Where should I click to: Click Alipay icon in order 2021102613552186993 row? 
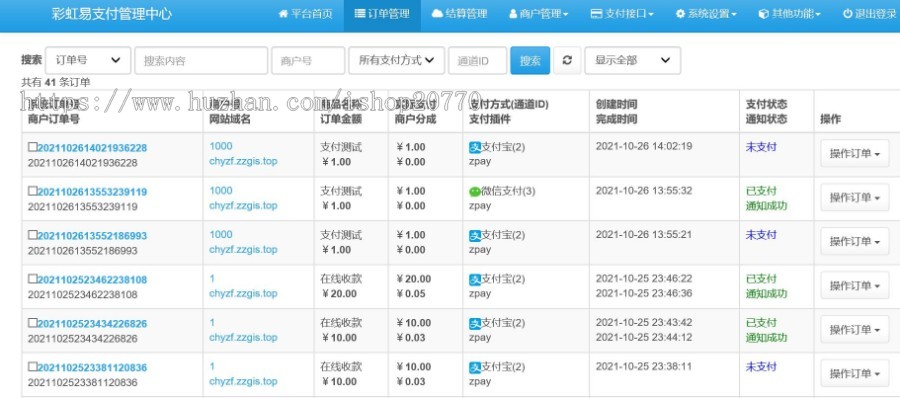click(x=475, y=235)
